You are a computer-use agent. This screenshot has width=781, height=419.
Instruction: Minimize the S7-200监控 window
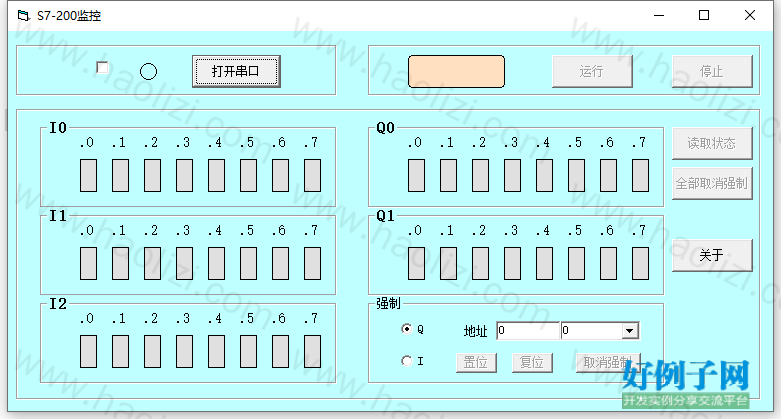(659, 15)
